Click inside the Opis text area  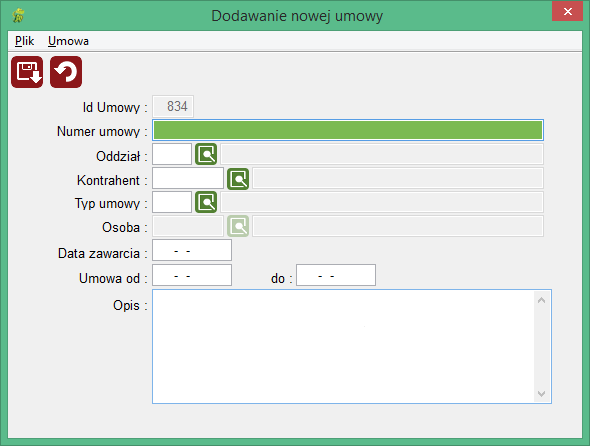pyautogui.click(x=343, y=346)
